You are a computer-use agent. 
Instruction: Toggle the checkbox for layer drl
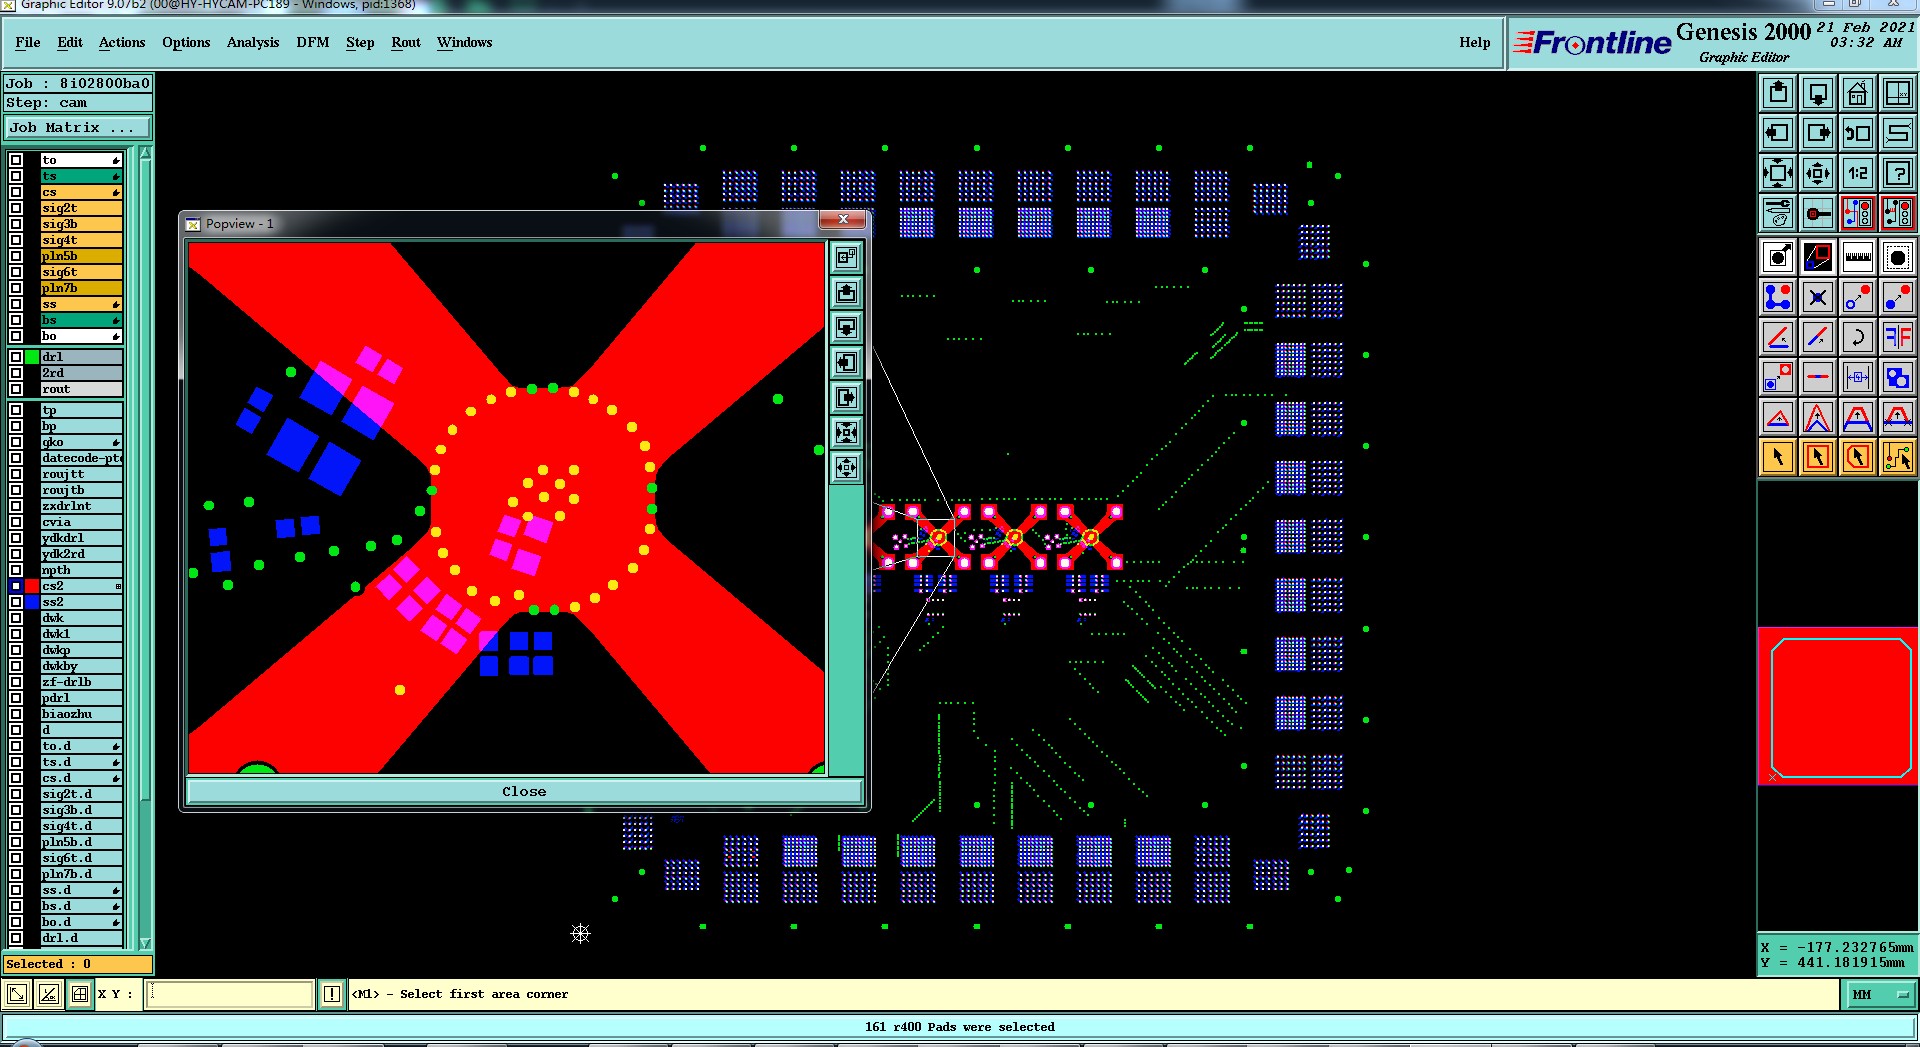click(x=16, y=357)
